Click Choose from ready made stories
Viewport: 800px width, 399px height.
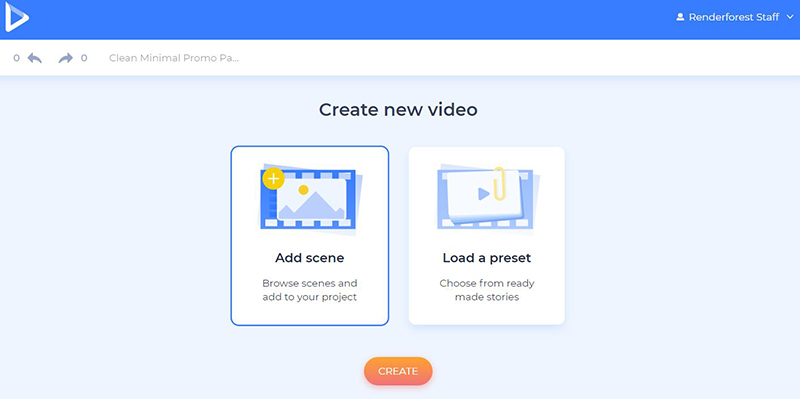click(x=487, y=290)
